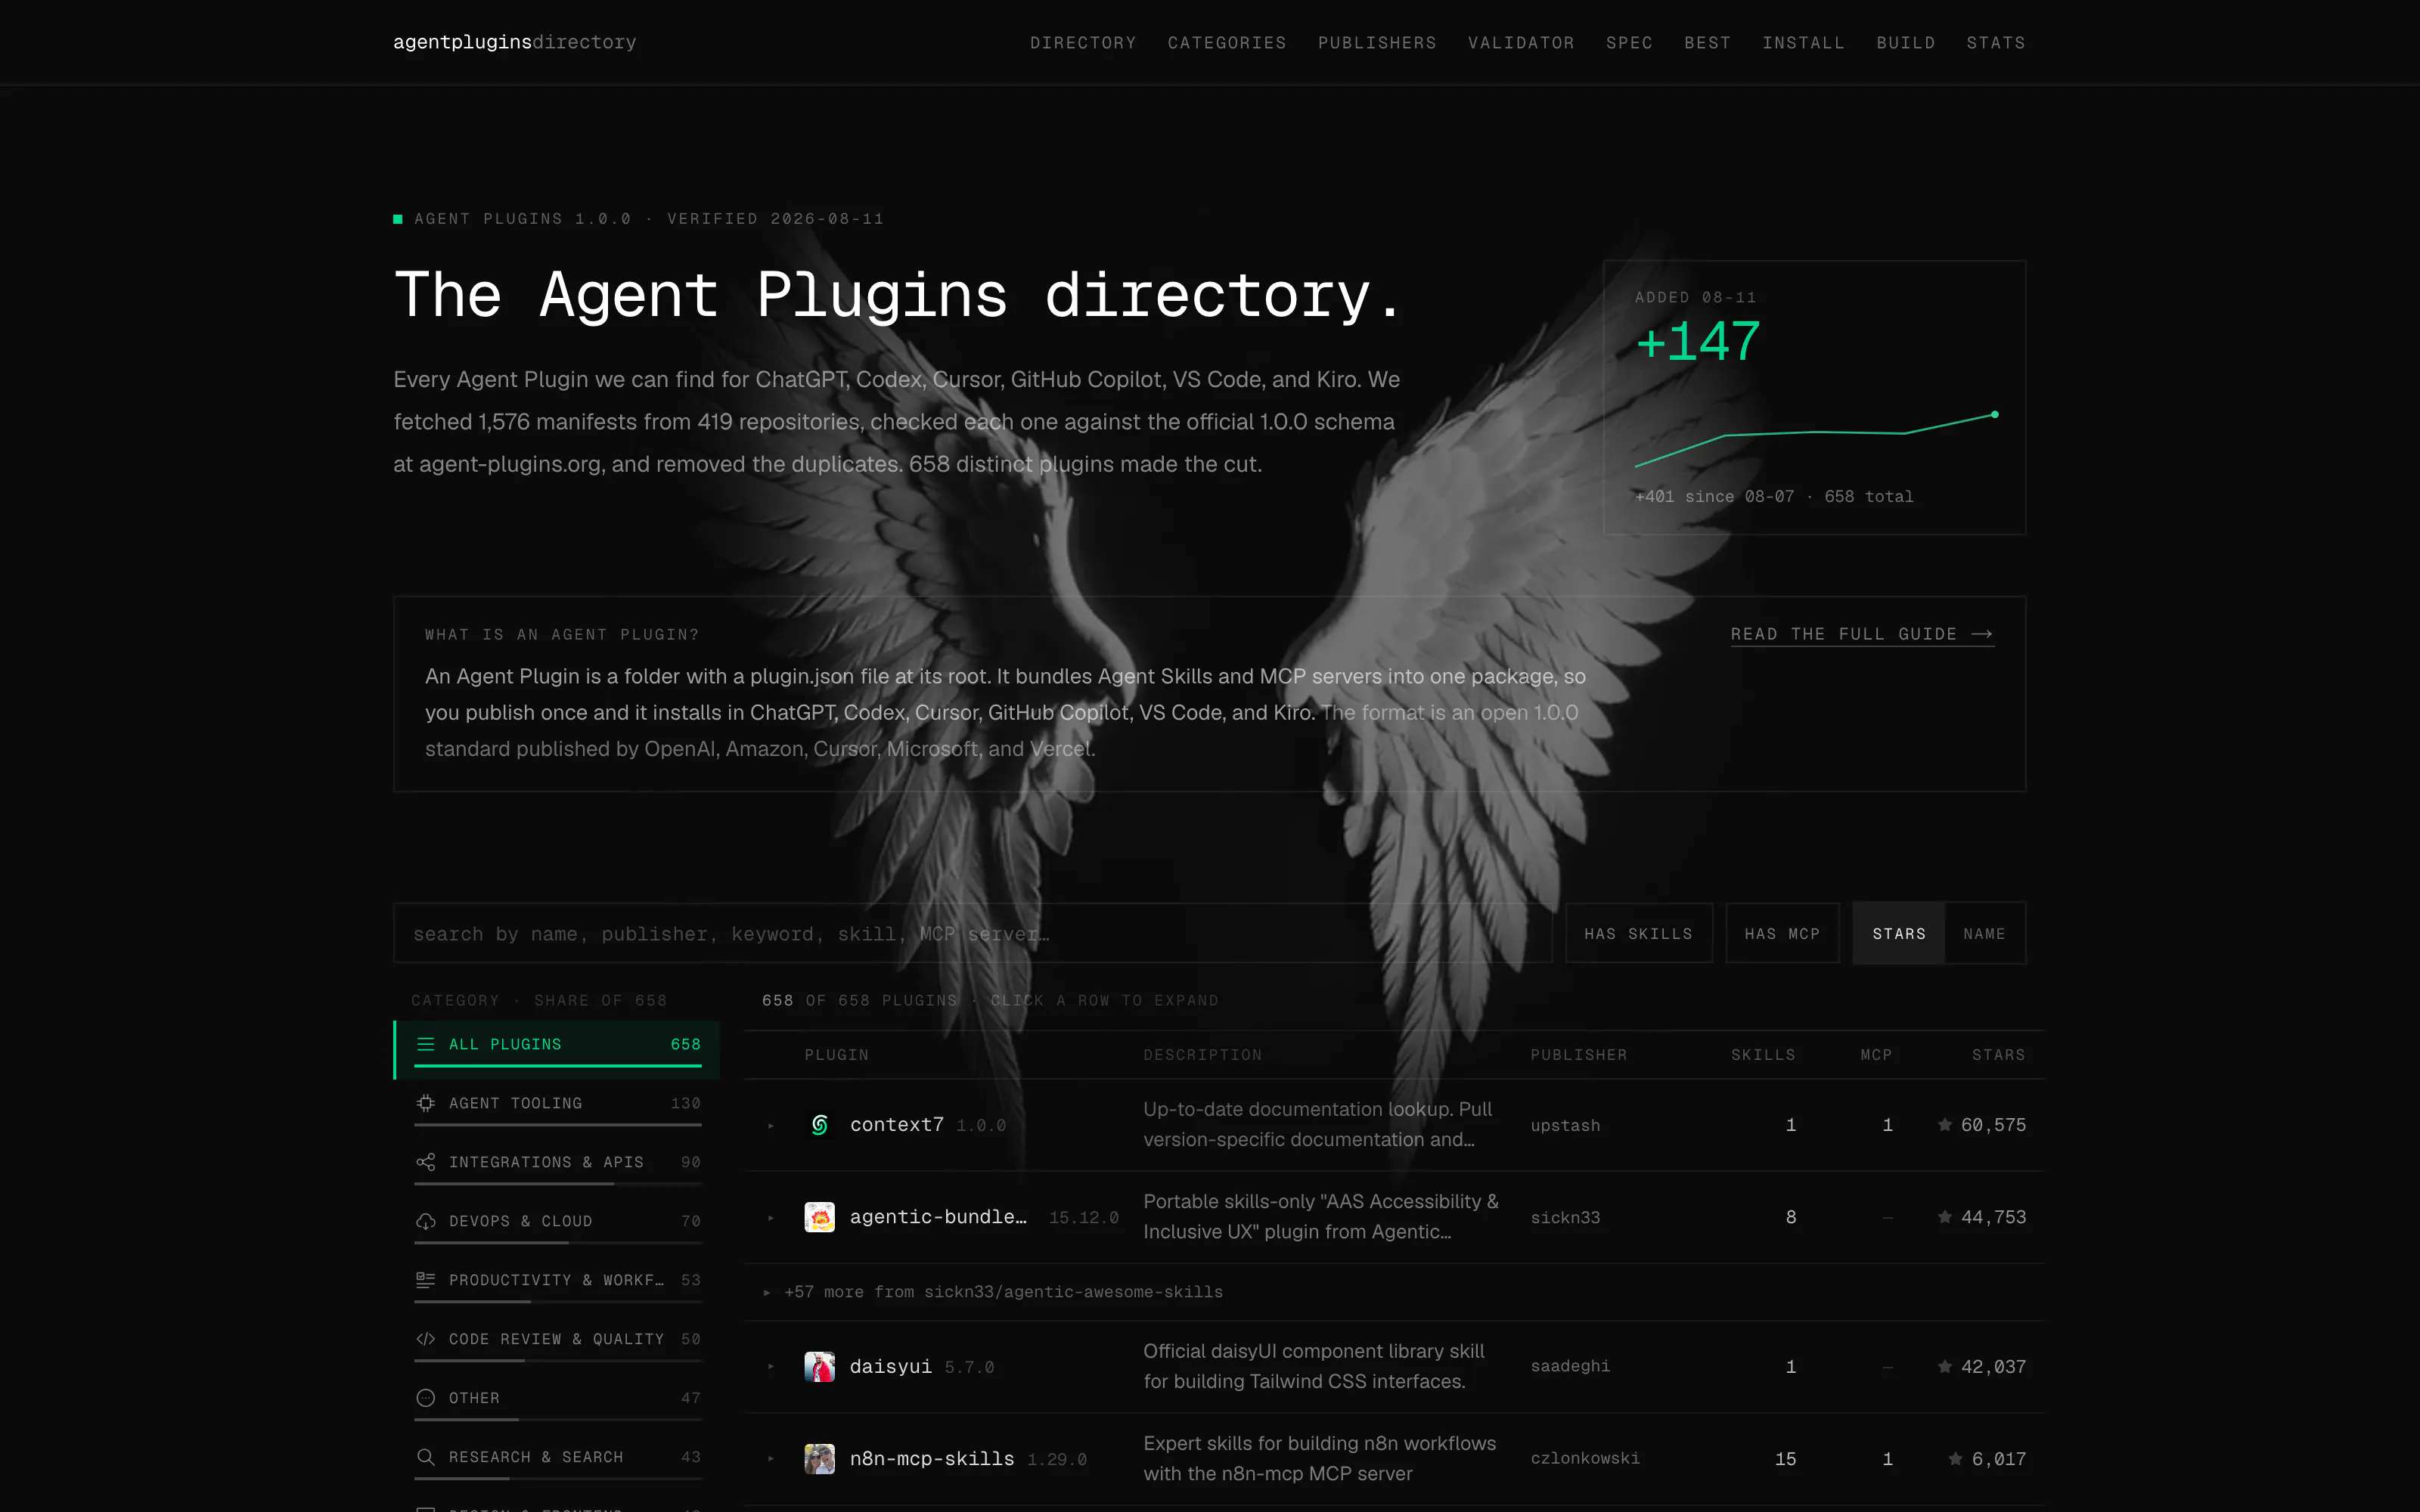Click the star icon beside 42,037

[1944, 1366]
